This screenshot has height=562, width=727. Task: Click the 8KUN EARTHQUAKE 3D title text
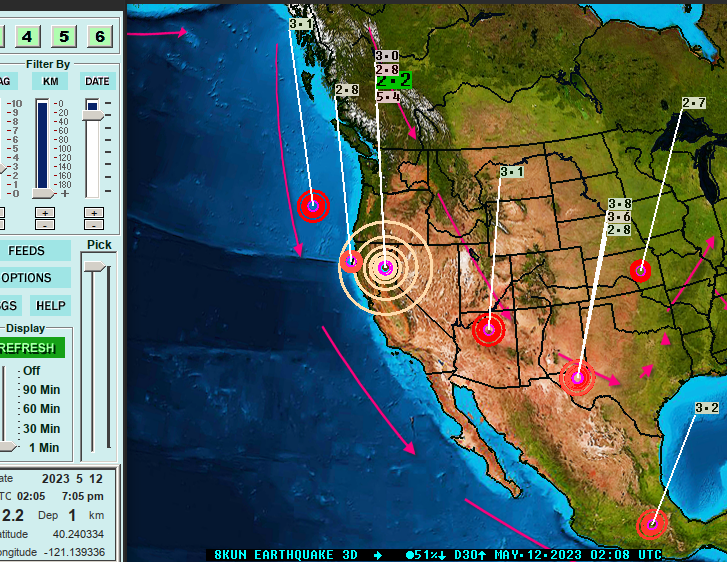point(286,555)
